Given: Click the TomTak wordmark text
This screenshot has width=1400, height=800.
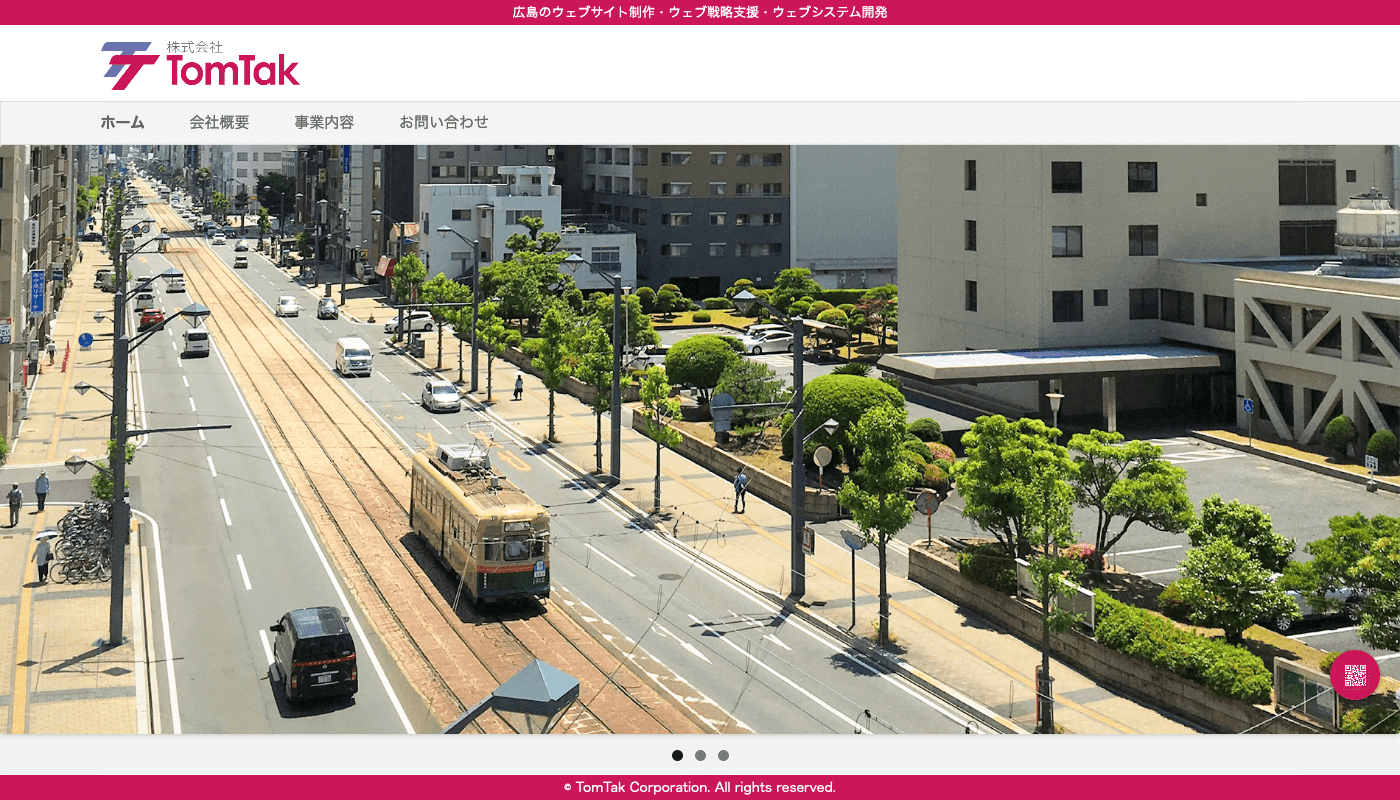Looking at the screenshot, I should click(x=233, y=71).
